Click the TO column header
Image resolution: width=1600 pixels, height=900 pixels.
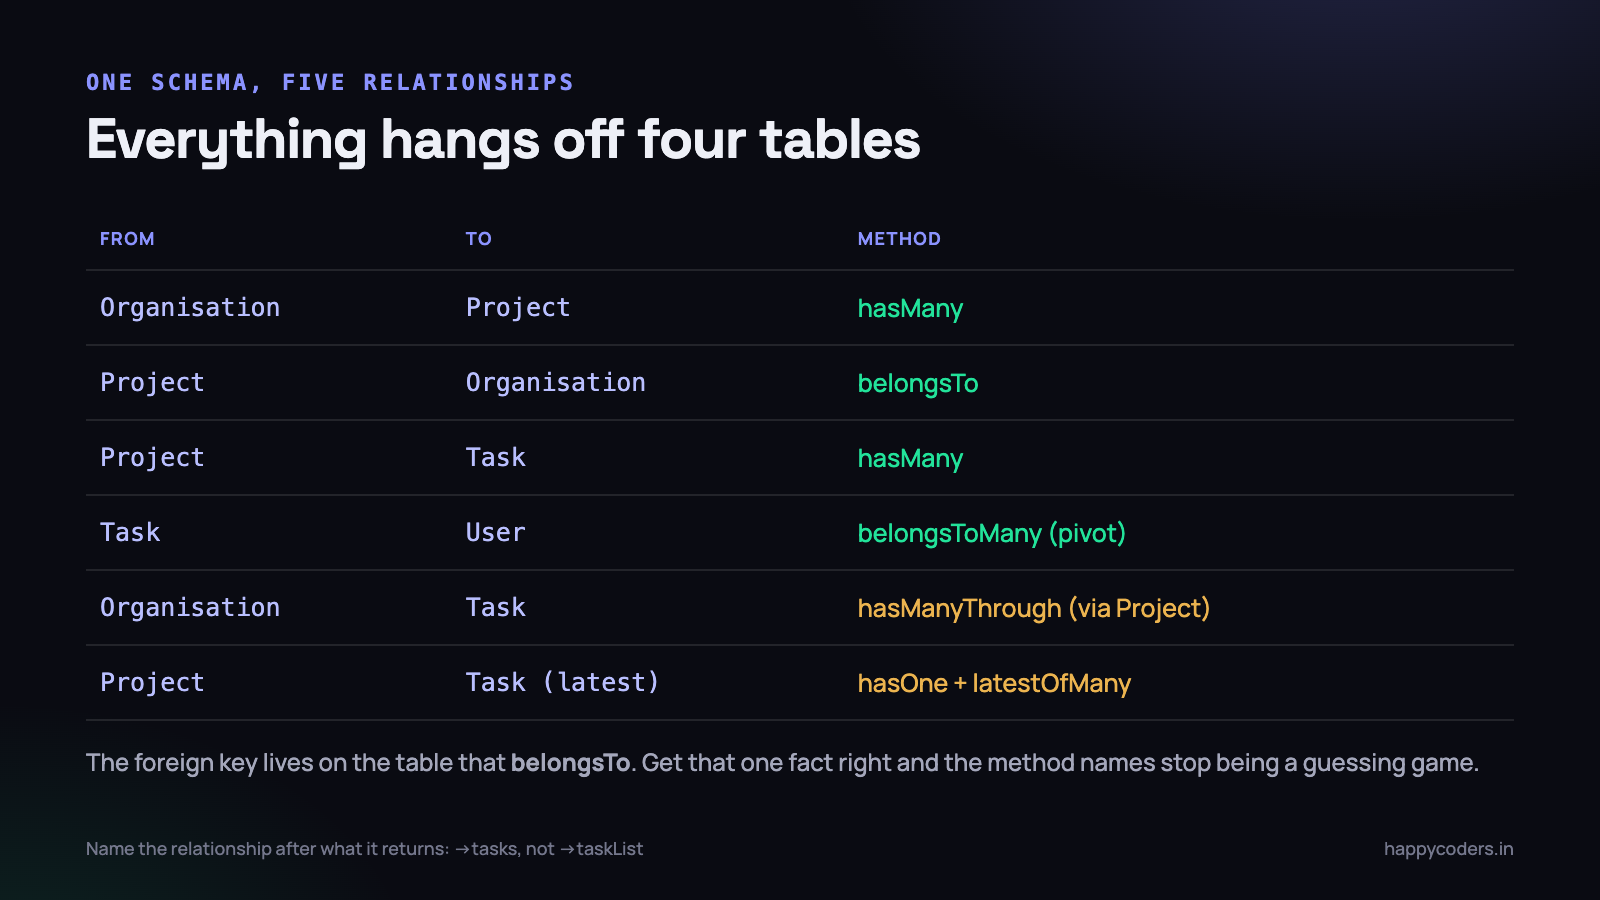(x=478, y=239)
